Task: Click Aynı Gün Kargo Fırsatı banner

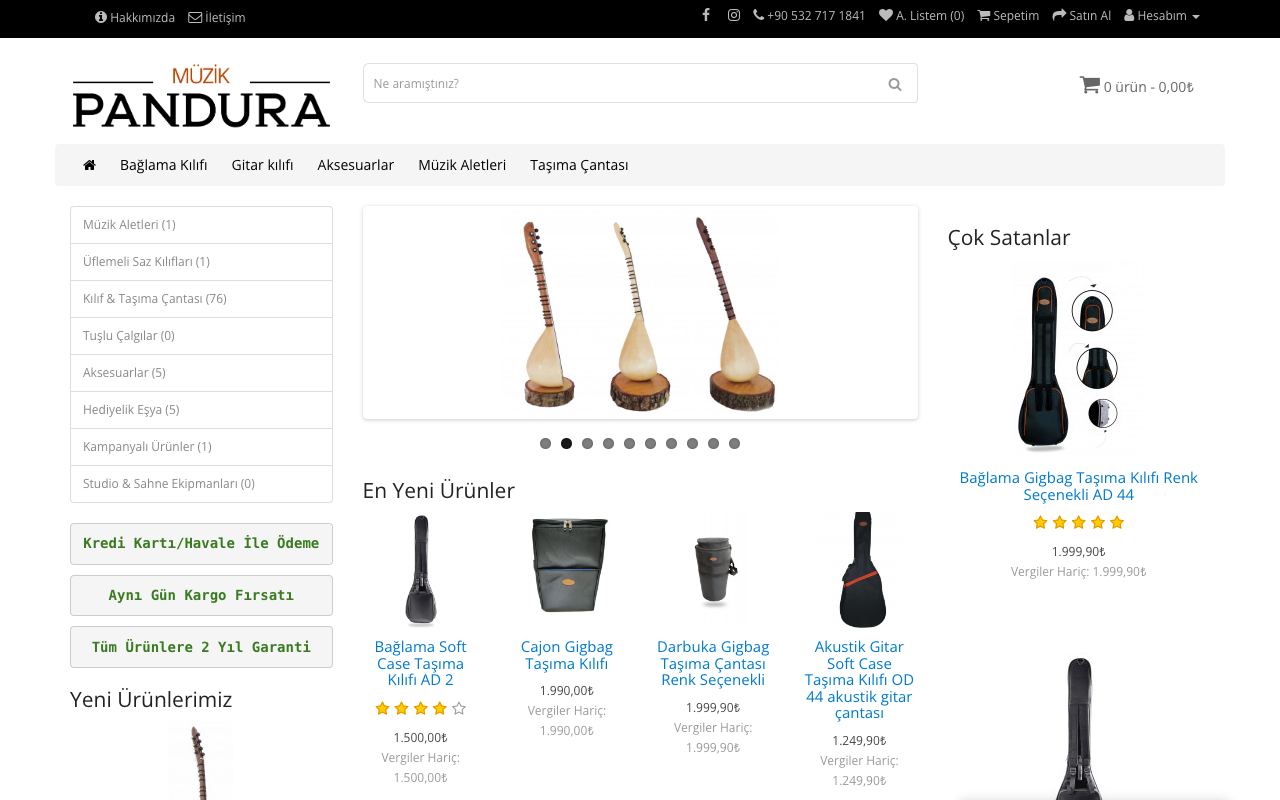Action: click(201, 596)
